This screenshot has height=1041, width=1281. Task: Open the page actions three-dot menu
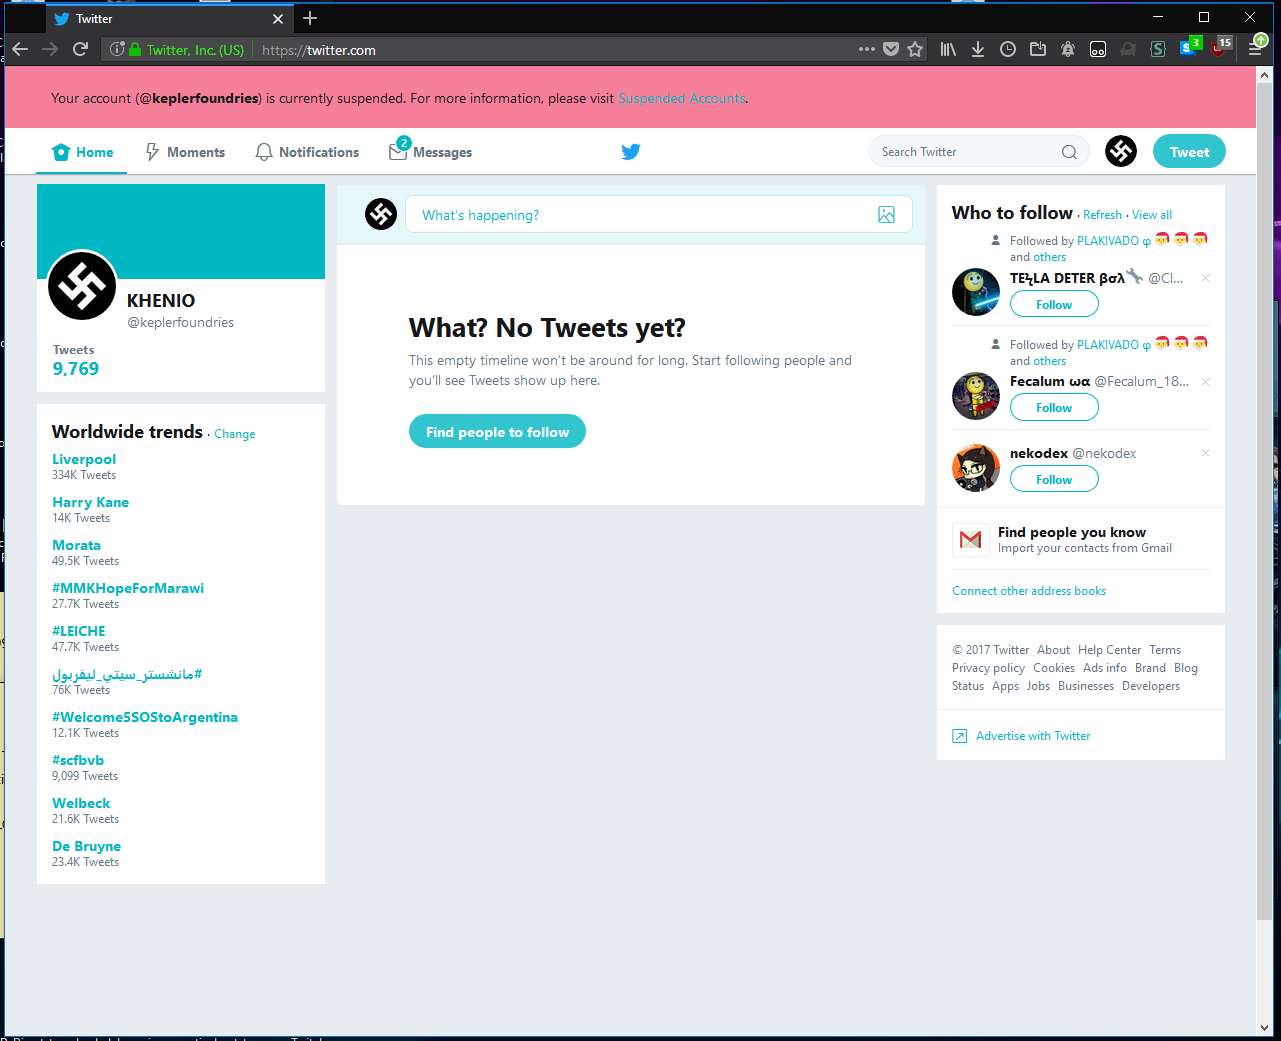[x=866, y=49]
